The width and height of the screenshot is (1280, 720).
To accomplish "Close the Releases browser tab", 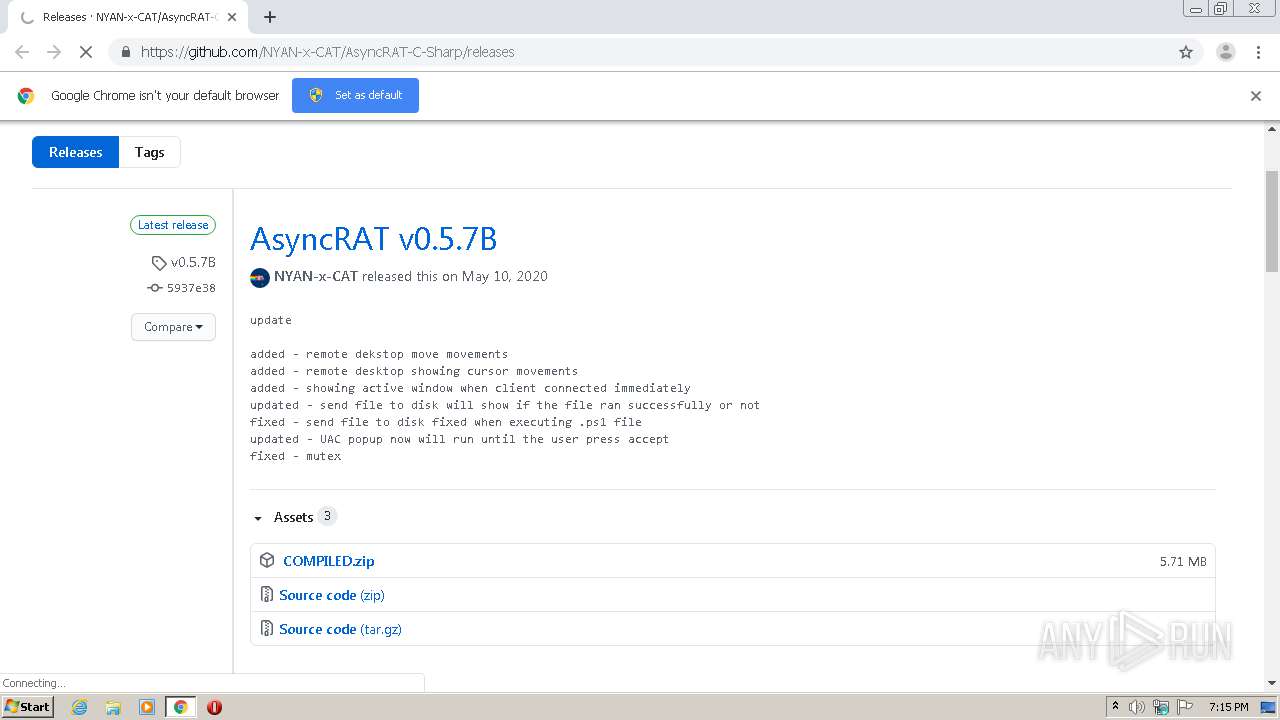I will click(x=231, y=17).
